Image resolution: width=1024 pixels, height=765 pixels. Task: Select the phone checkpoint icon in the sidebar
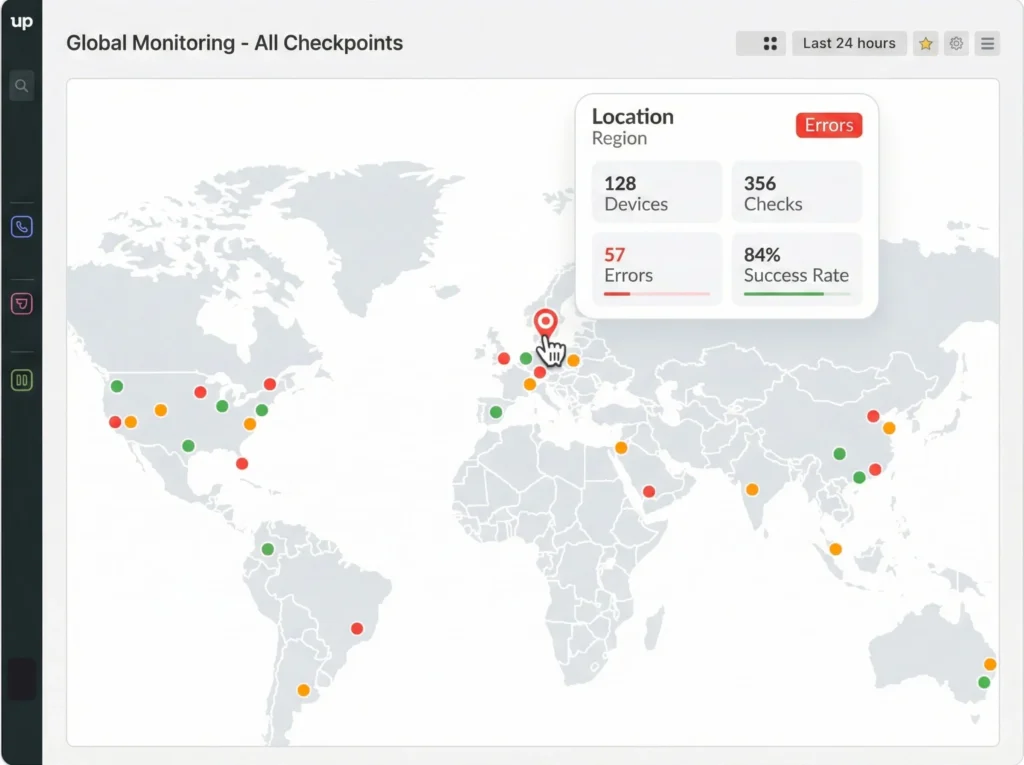pyautogui.click(x=21, y=226)
